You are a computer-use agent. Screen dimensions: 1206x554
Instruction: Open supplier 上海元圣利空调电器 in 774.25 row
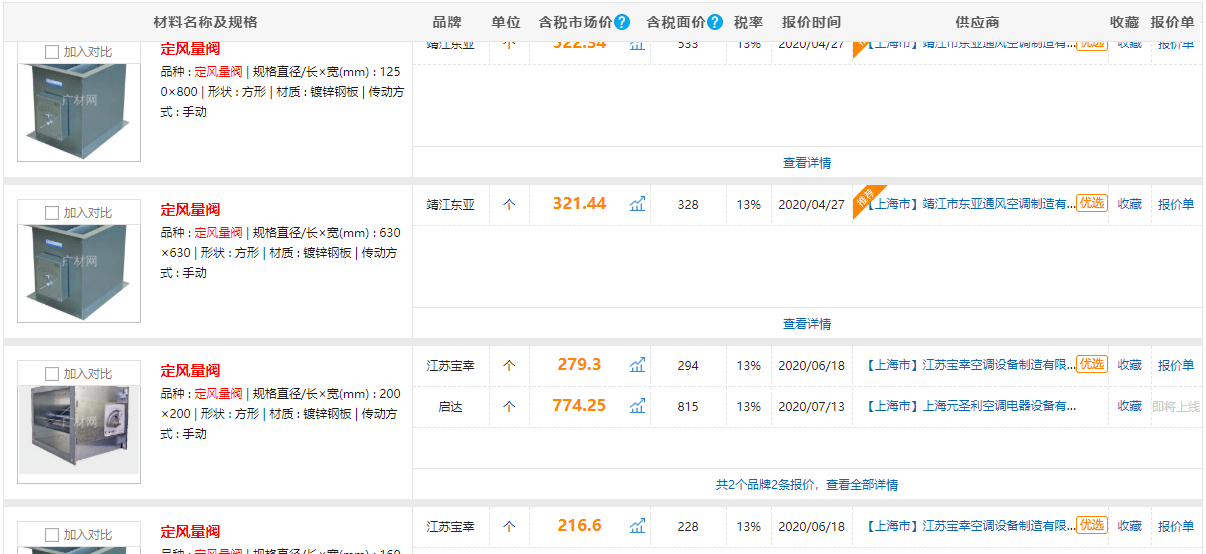[969, 406]
